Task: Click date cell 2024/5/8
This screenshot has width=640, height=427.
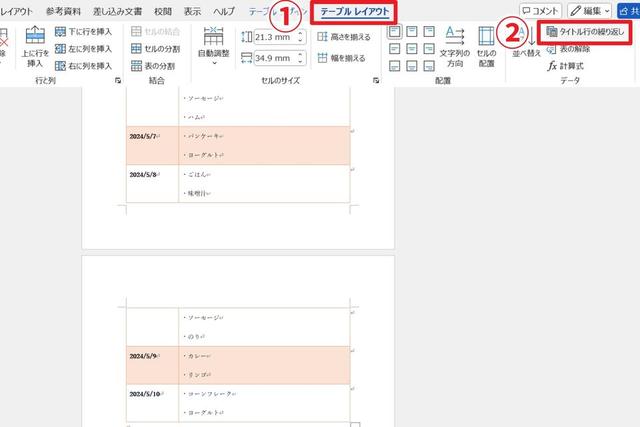Action: pos(144,174)
